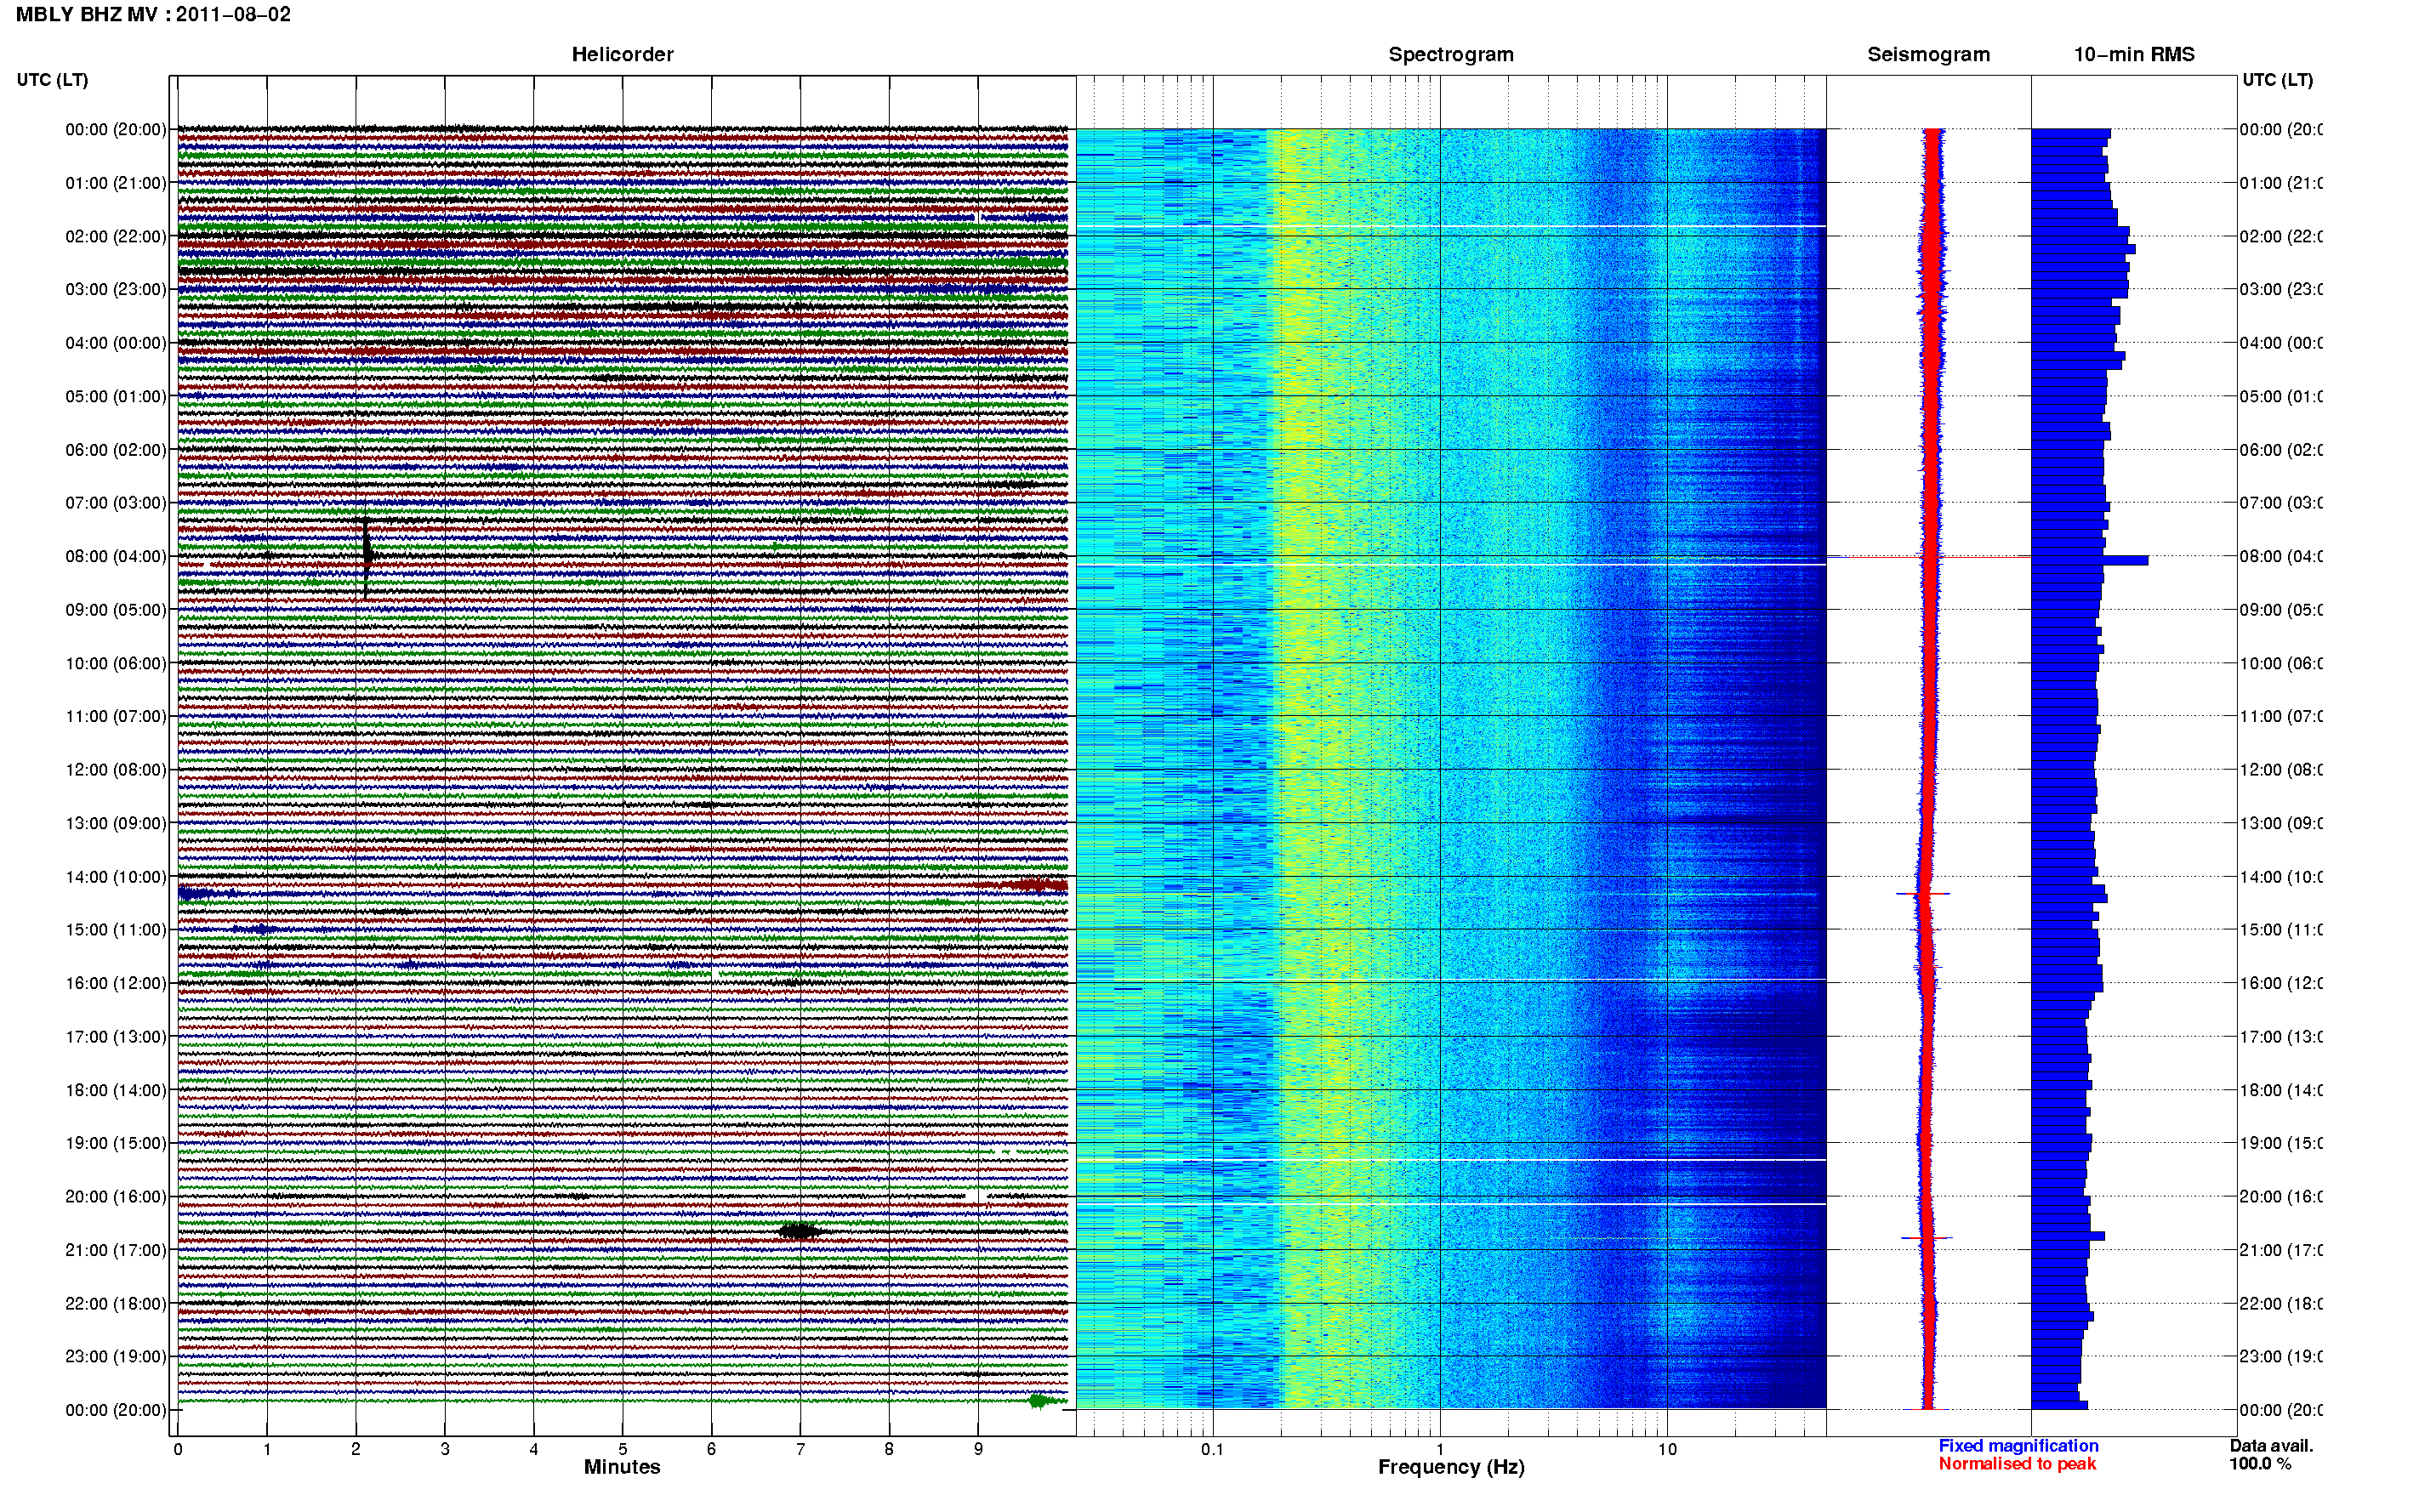Click the left 08:00 (04:00) time label
Image resolution: width=2419 pixels, height=1512 pixels.
pyautogui.click(x=116, y=556)
